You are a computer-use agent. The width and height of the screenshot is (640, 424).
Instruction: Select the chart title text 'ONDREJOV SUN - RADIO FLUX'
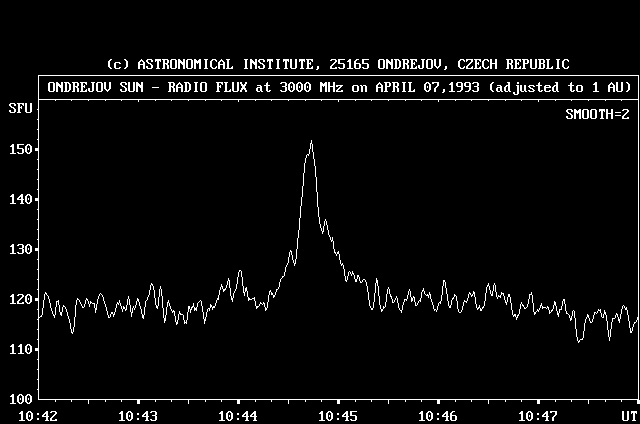146,87
